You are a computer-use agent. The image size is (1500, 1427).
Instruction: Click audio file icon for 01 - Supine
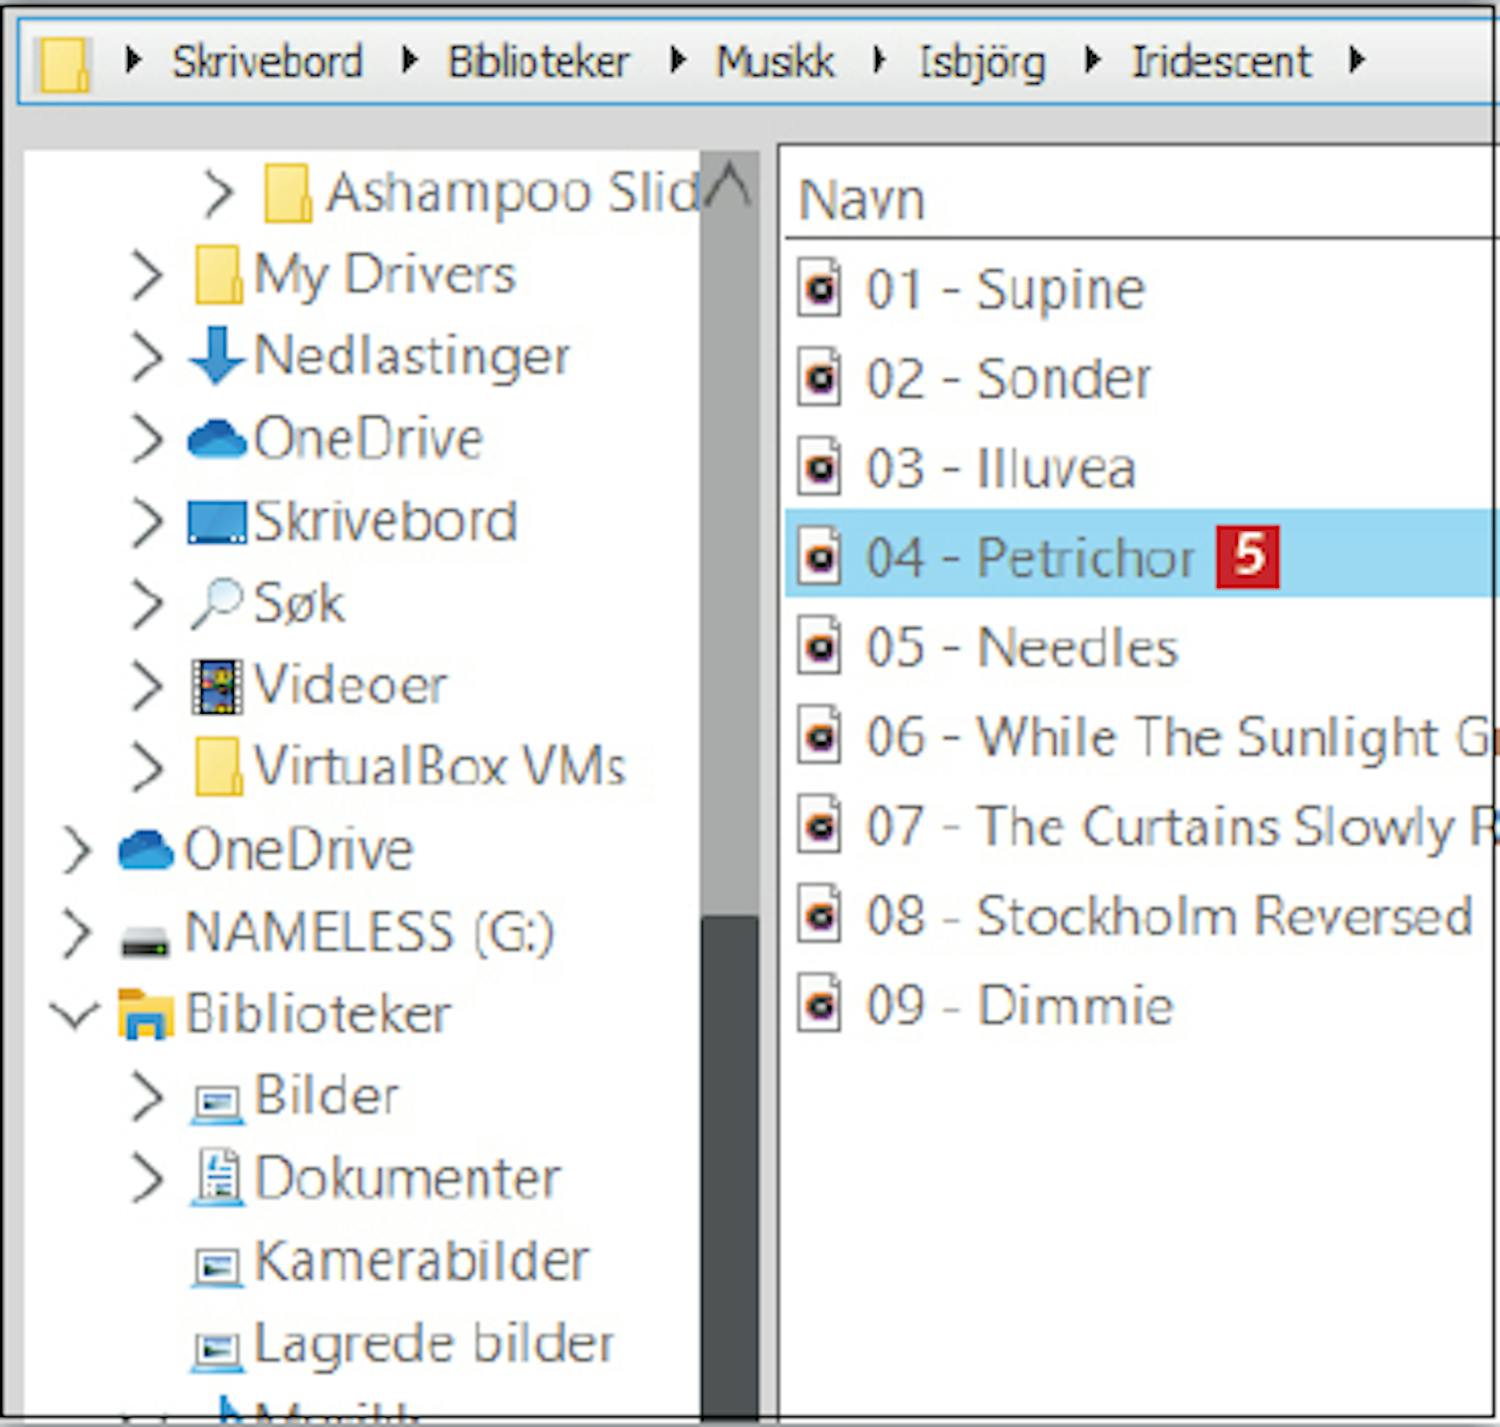(x=819, y=289)
